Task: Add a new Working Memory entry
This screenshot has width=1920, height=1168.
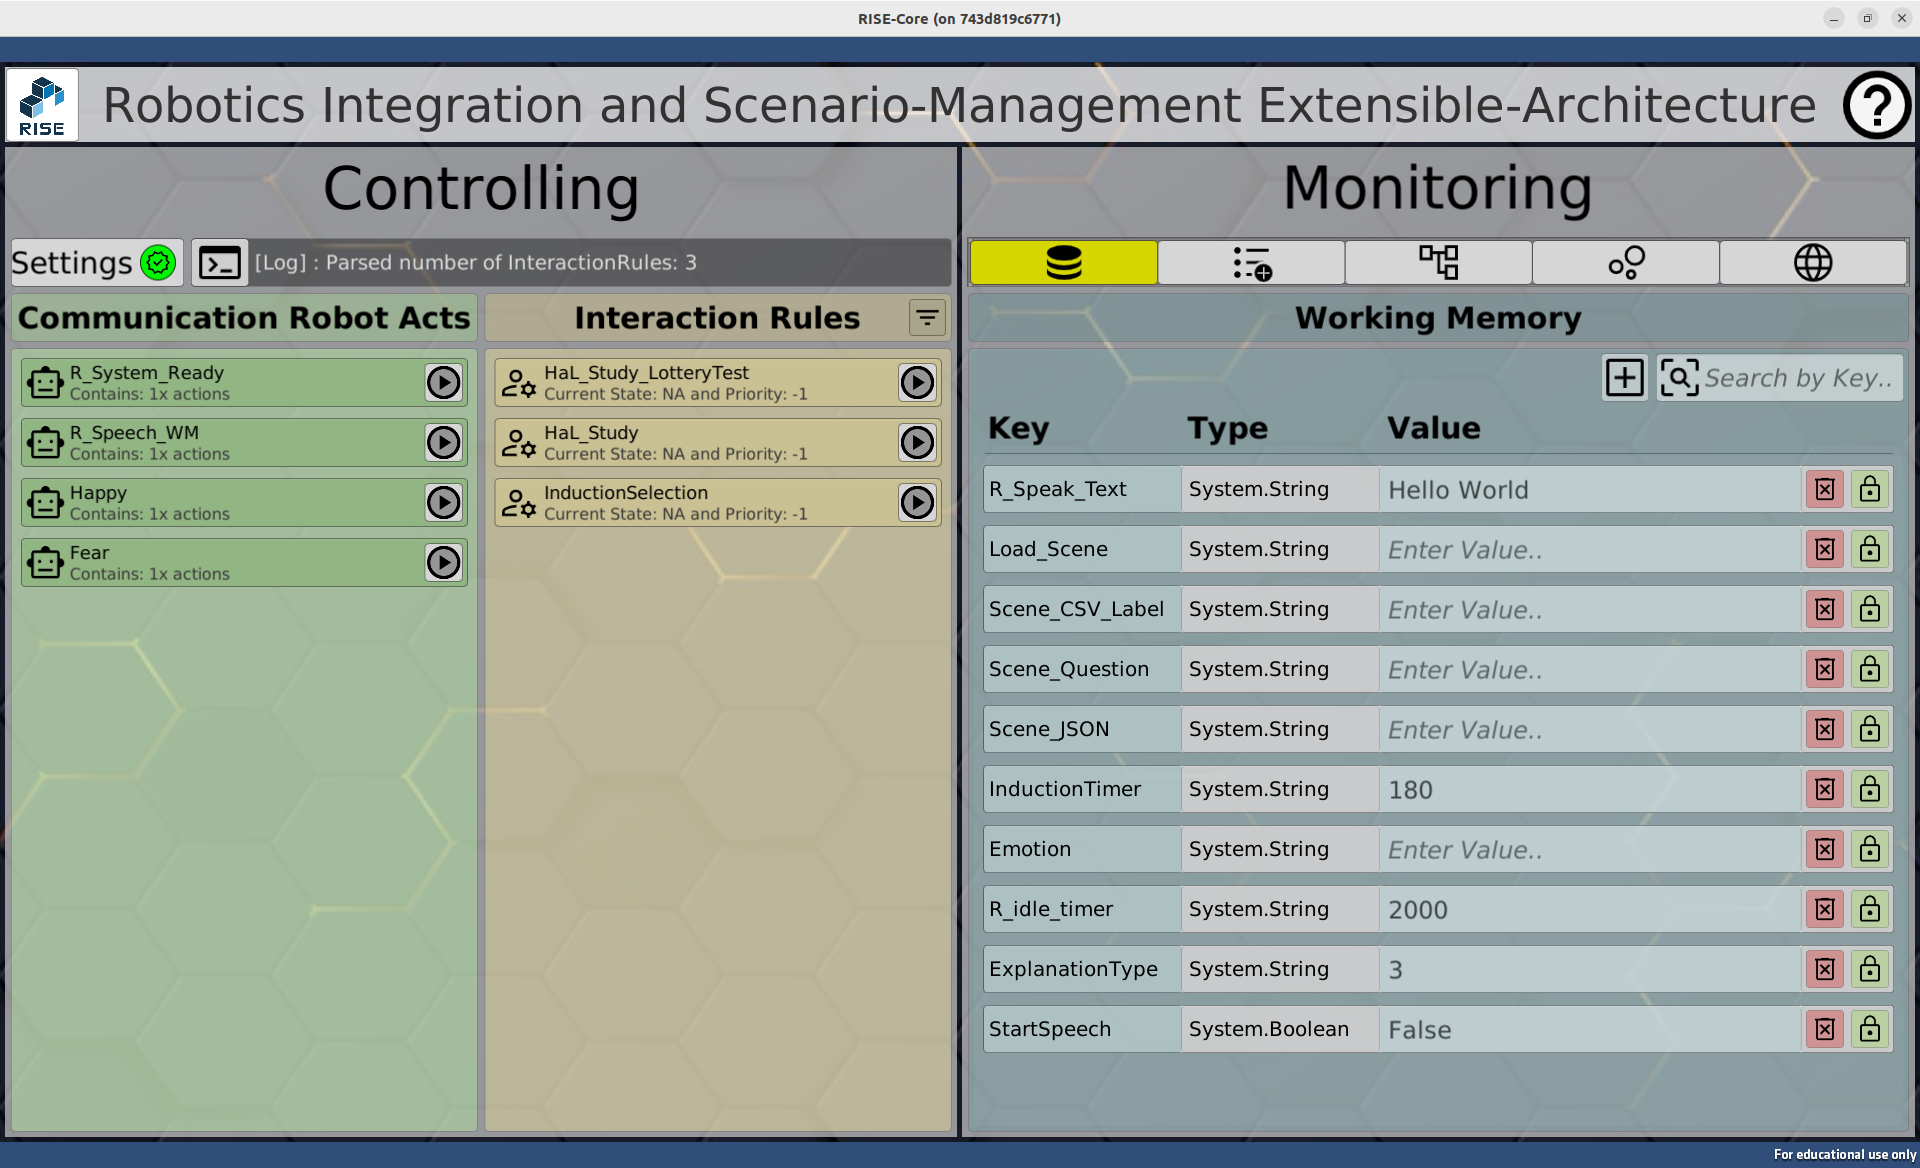Action: pos(1624,378)
